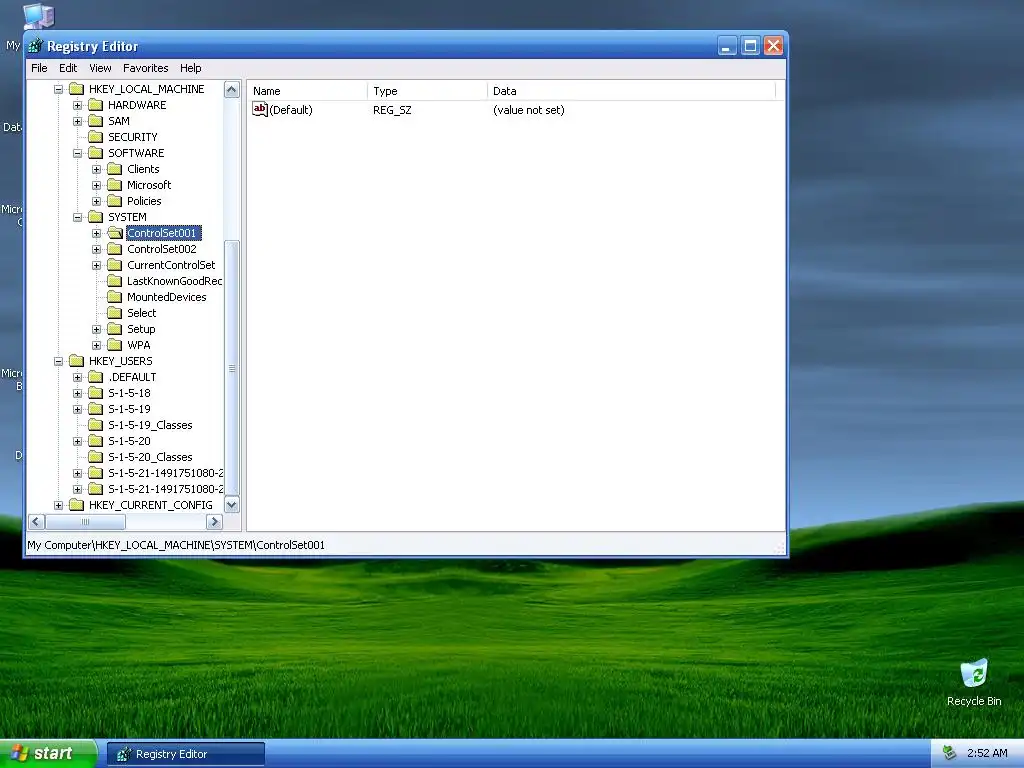Click the WPA folder icon

click(114, 344)
